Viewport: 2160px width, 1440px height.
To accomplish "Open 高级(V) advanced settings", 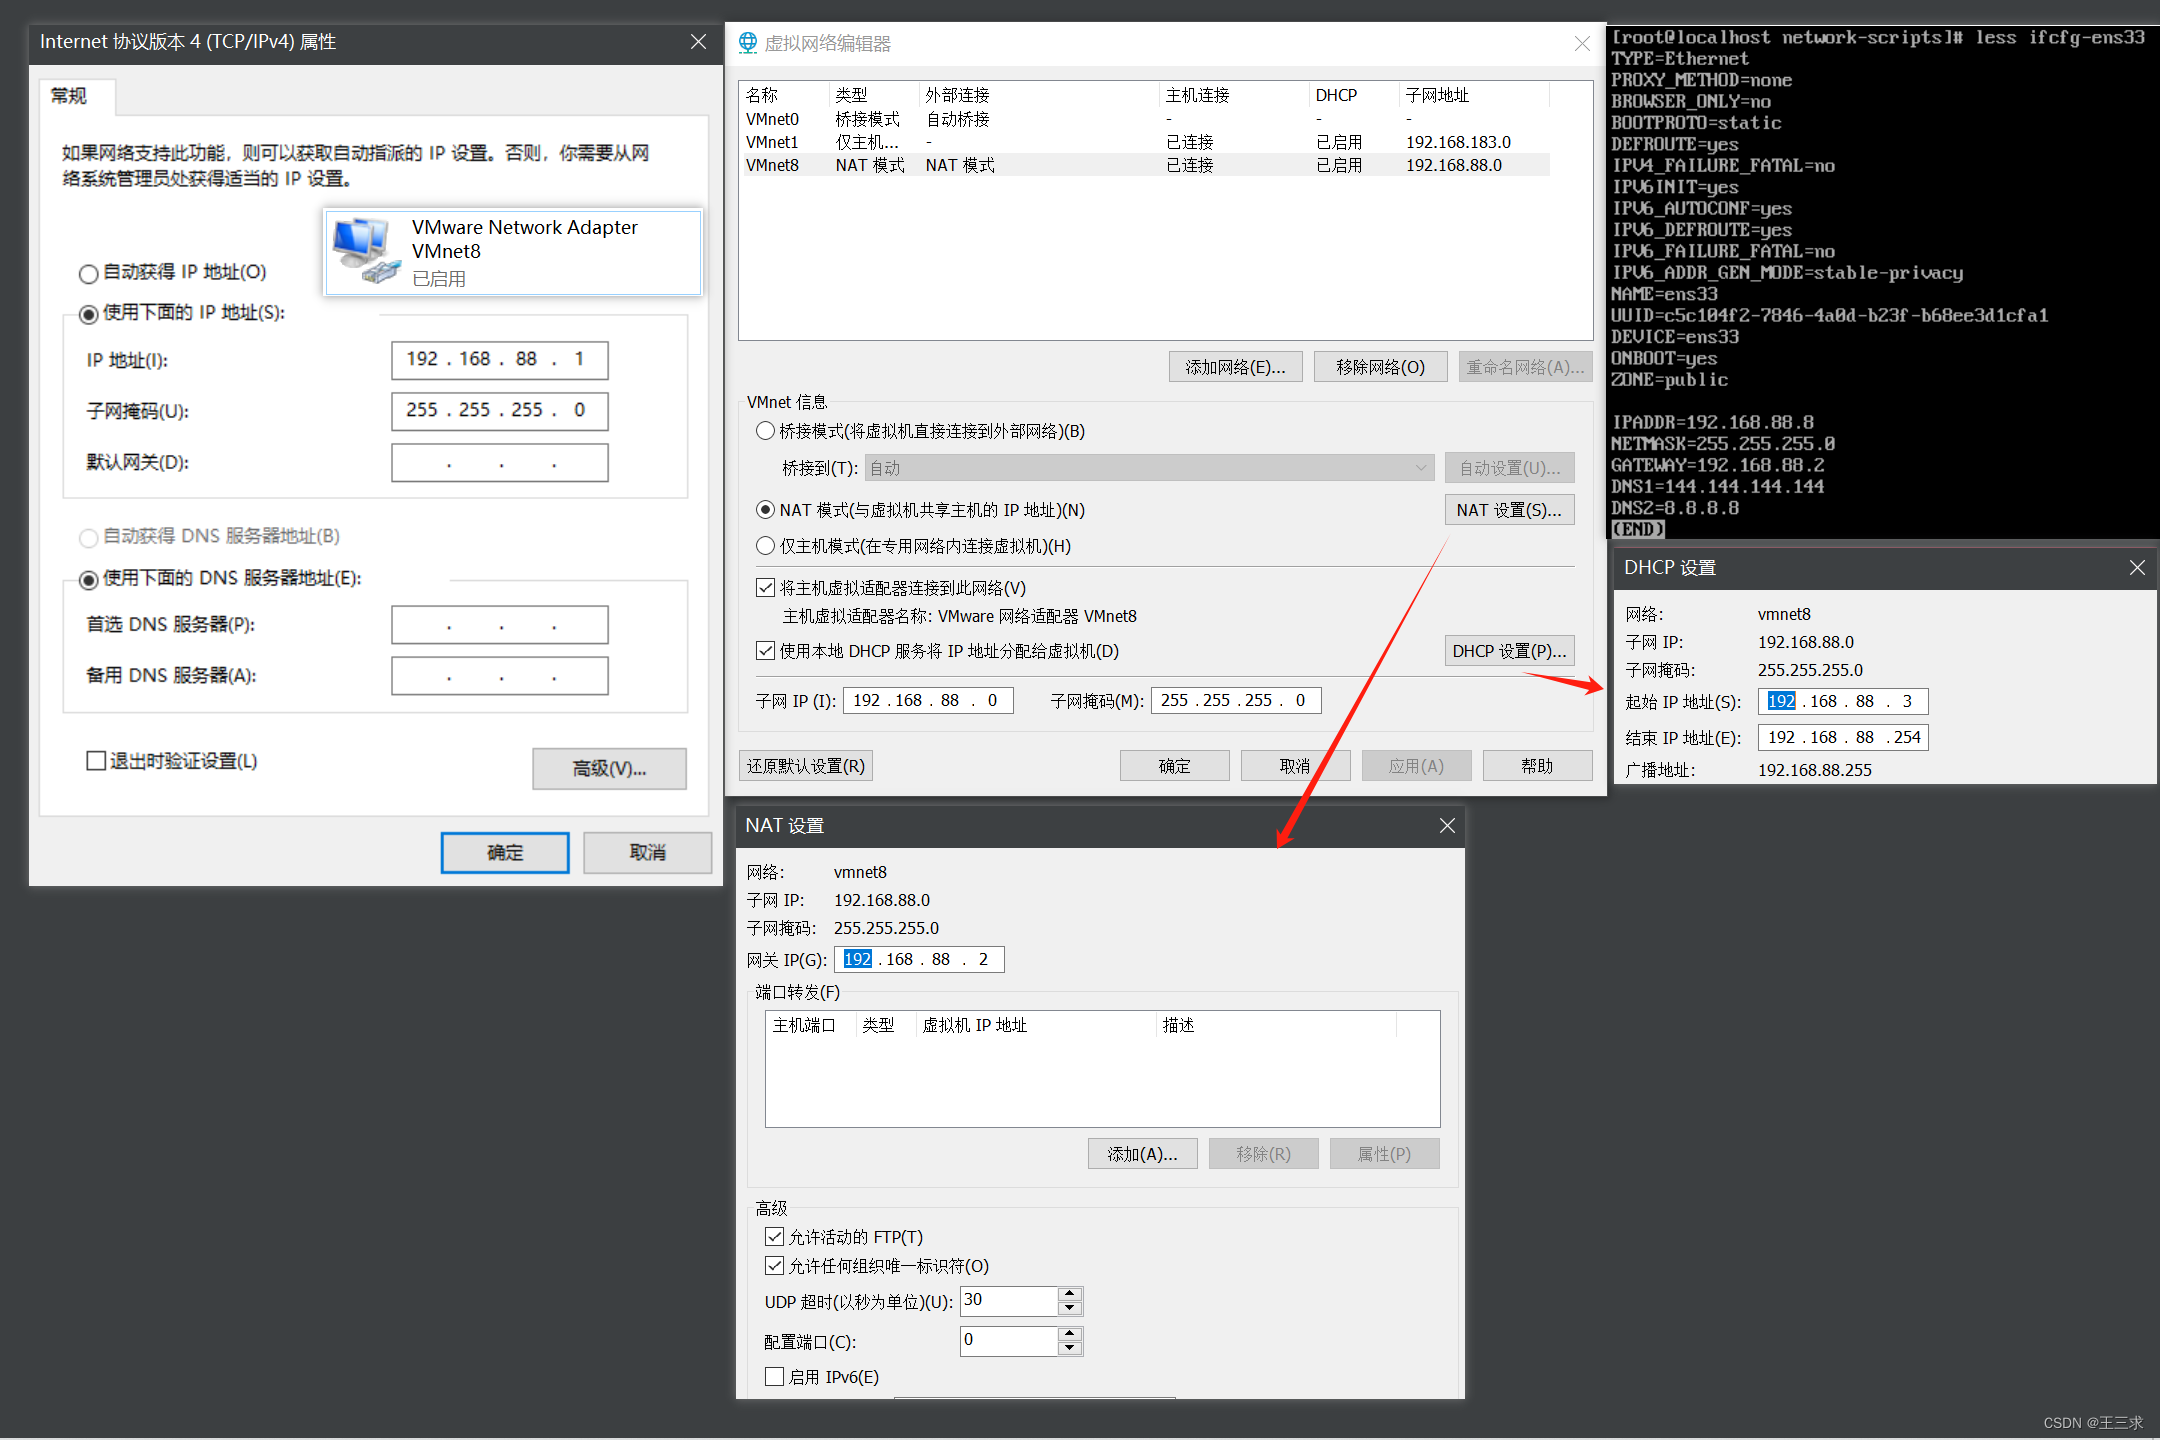I will click(608, 769).
